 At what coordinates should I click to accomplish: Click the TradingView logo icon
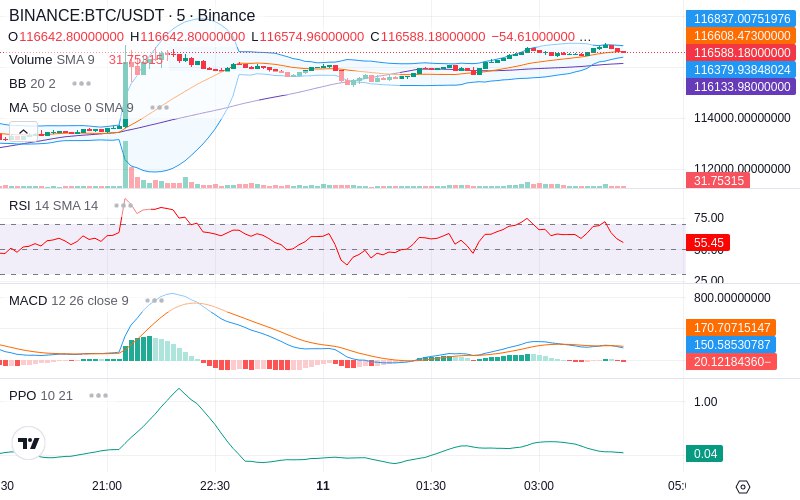coord(29,443)
